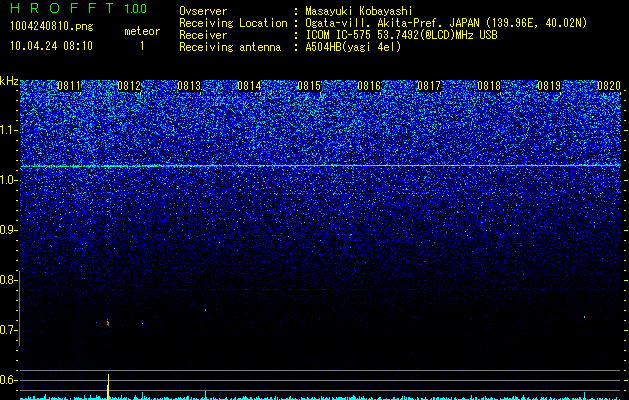Viewport: 629px width, 400px height.
Task: Click the Receiving antenna field label
Action: tap(230, 47)
